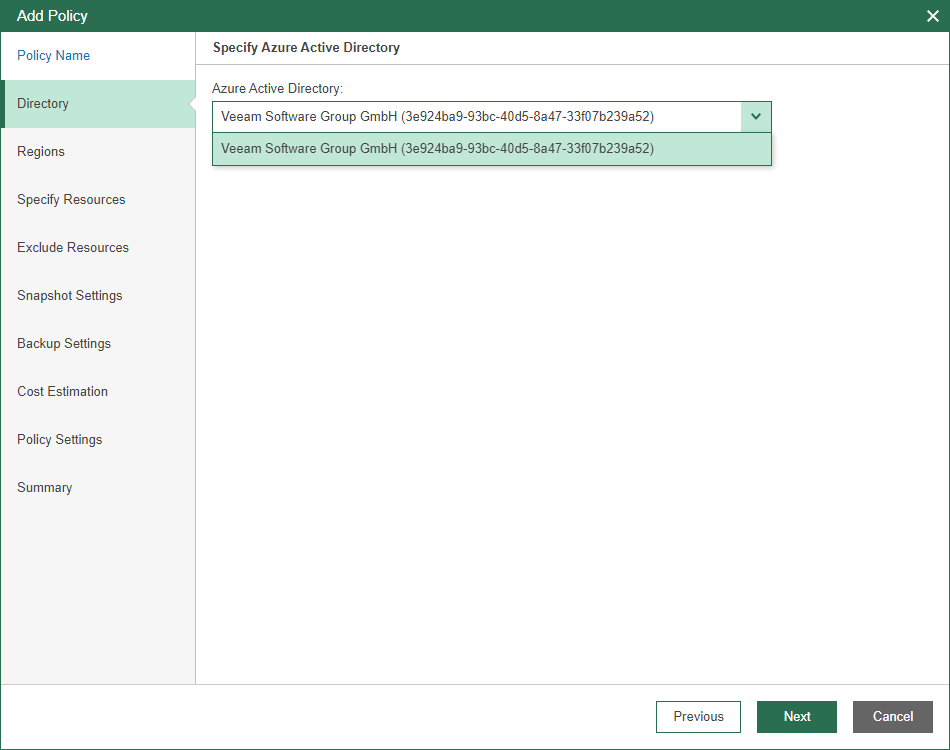
Task: Expand the Azure Active Directory dropdown arrow
Action: (756, 116)
